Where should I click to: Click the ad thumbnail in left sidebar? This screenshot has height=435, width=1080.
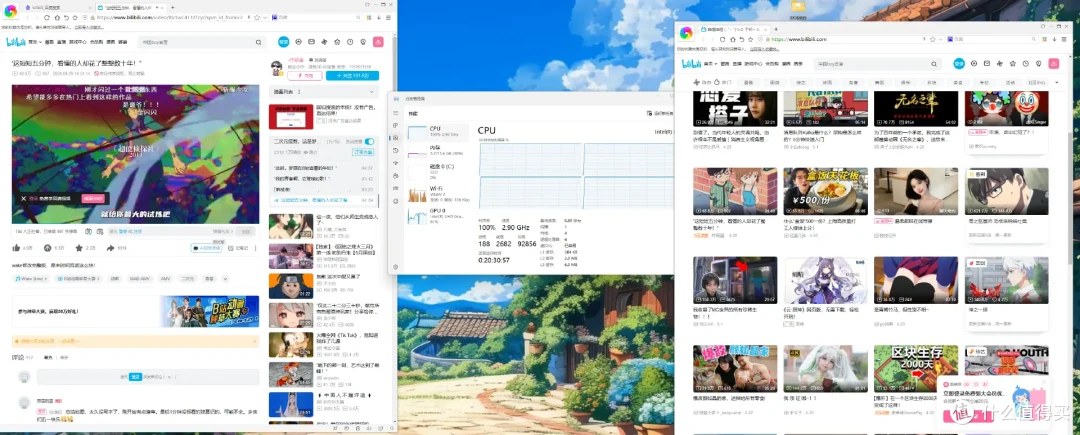tap(291, 117)
